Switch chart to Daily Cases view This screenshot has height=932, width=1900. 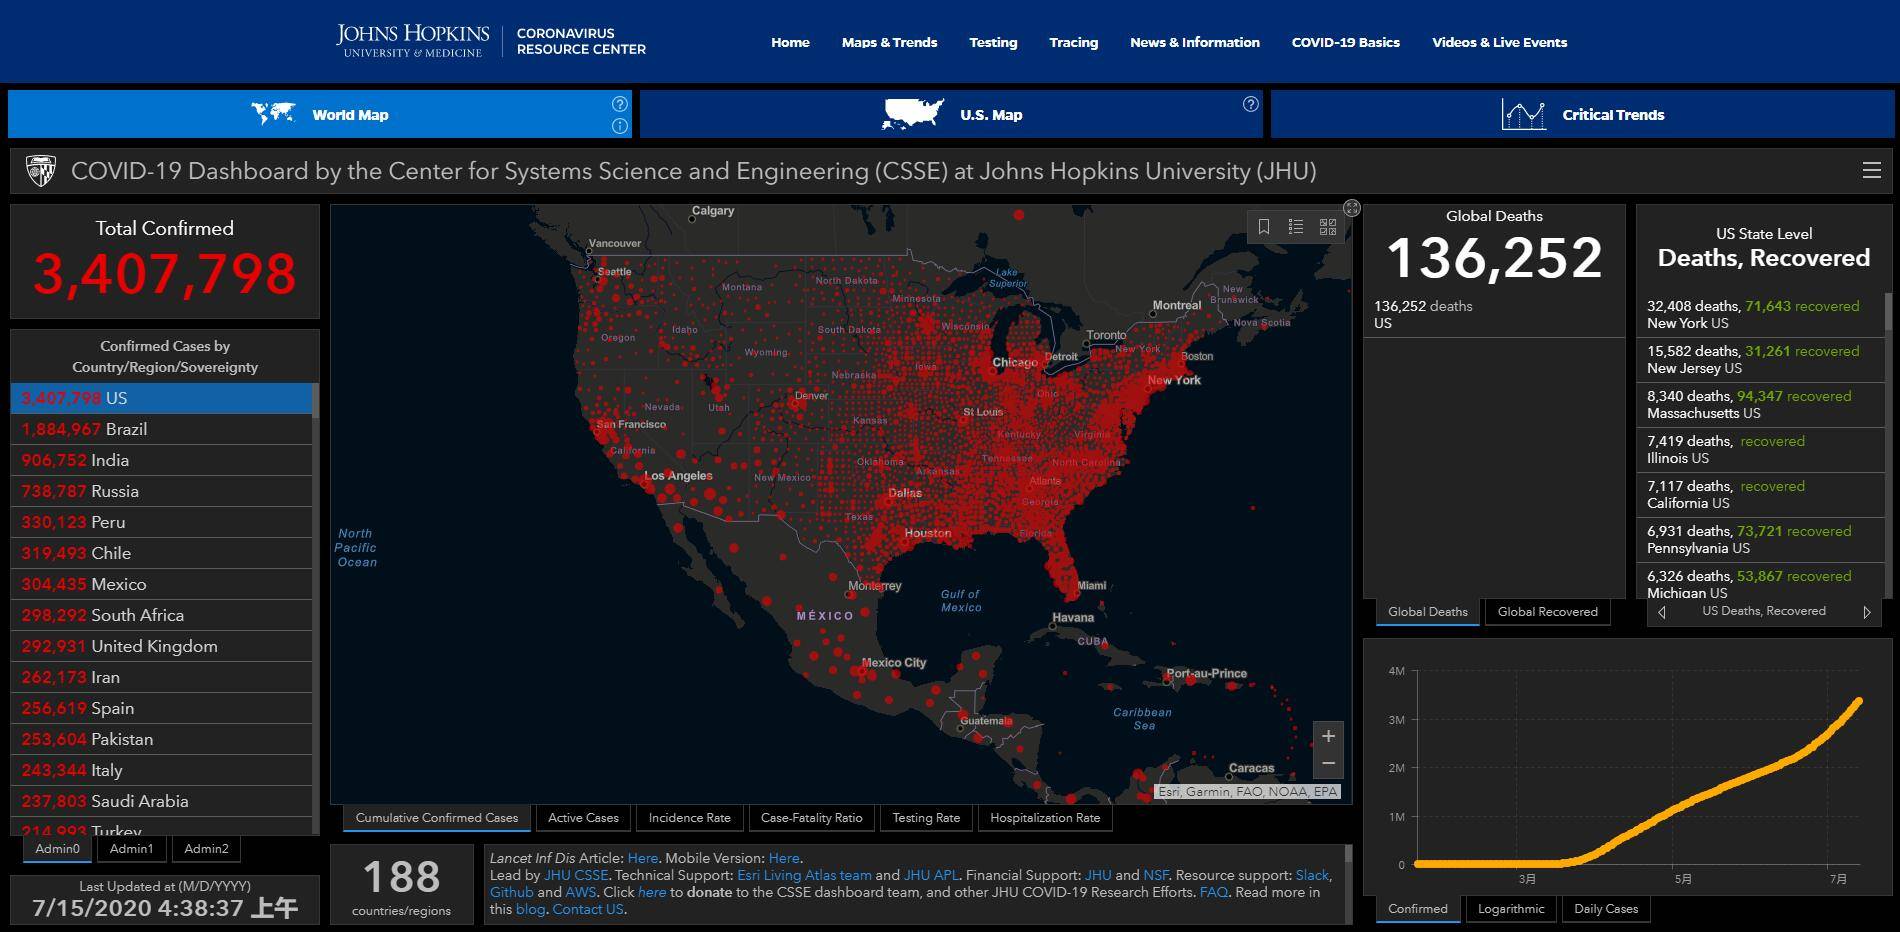coord(1606,909)
